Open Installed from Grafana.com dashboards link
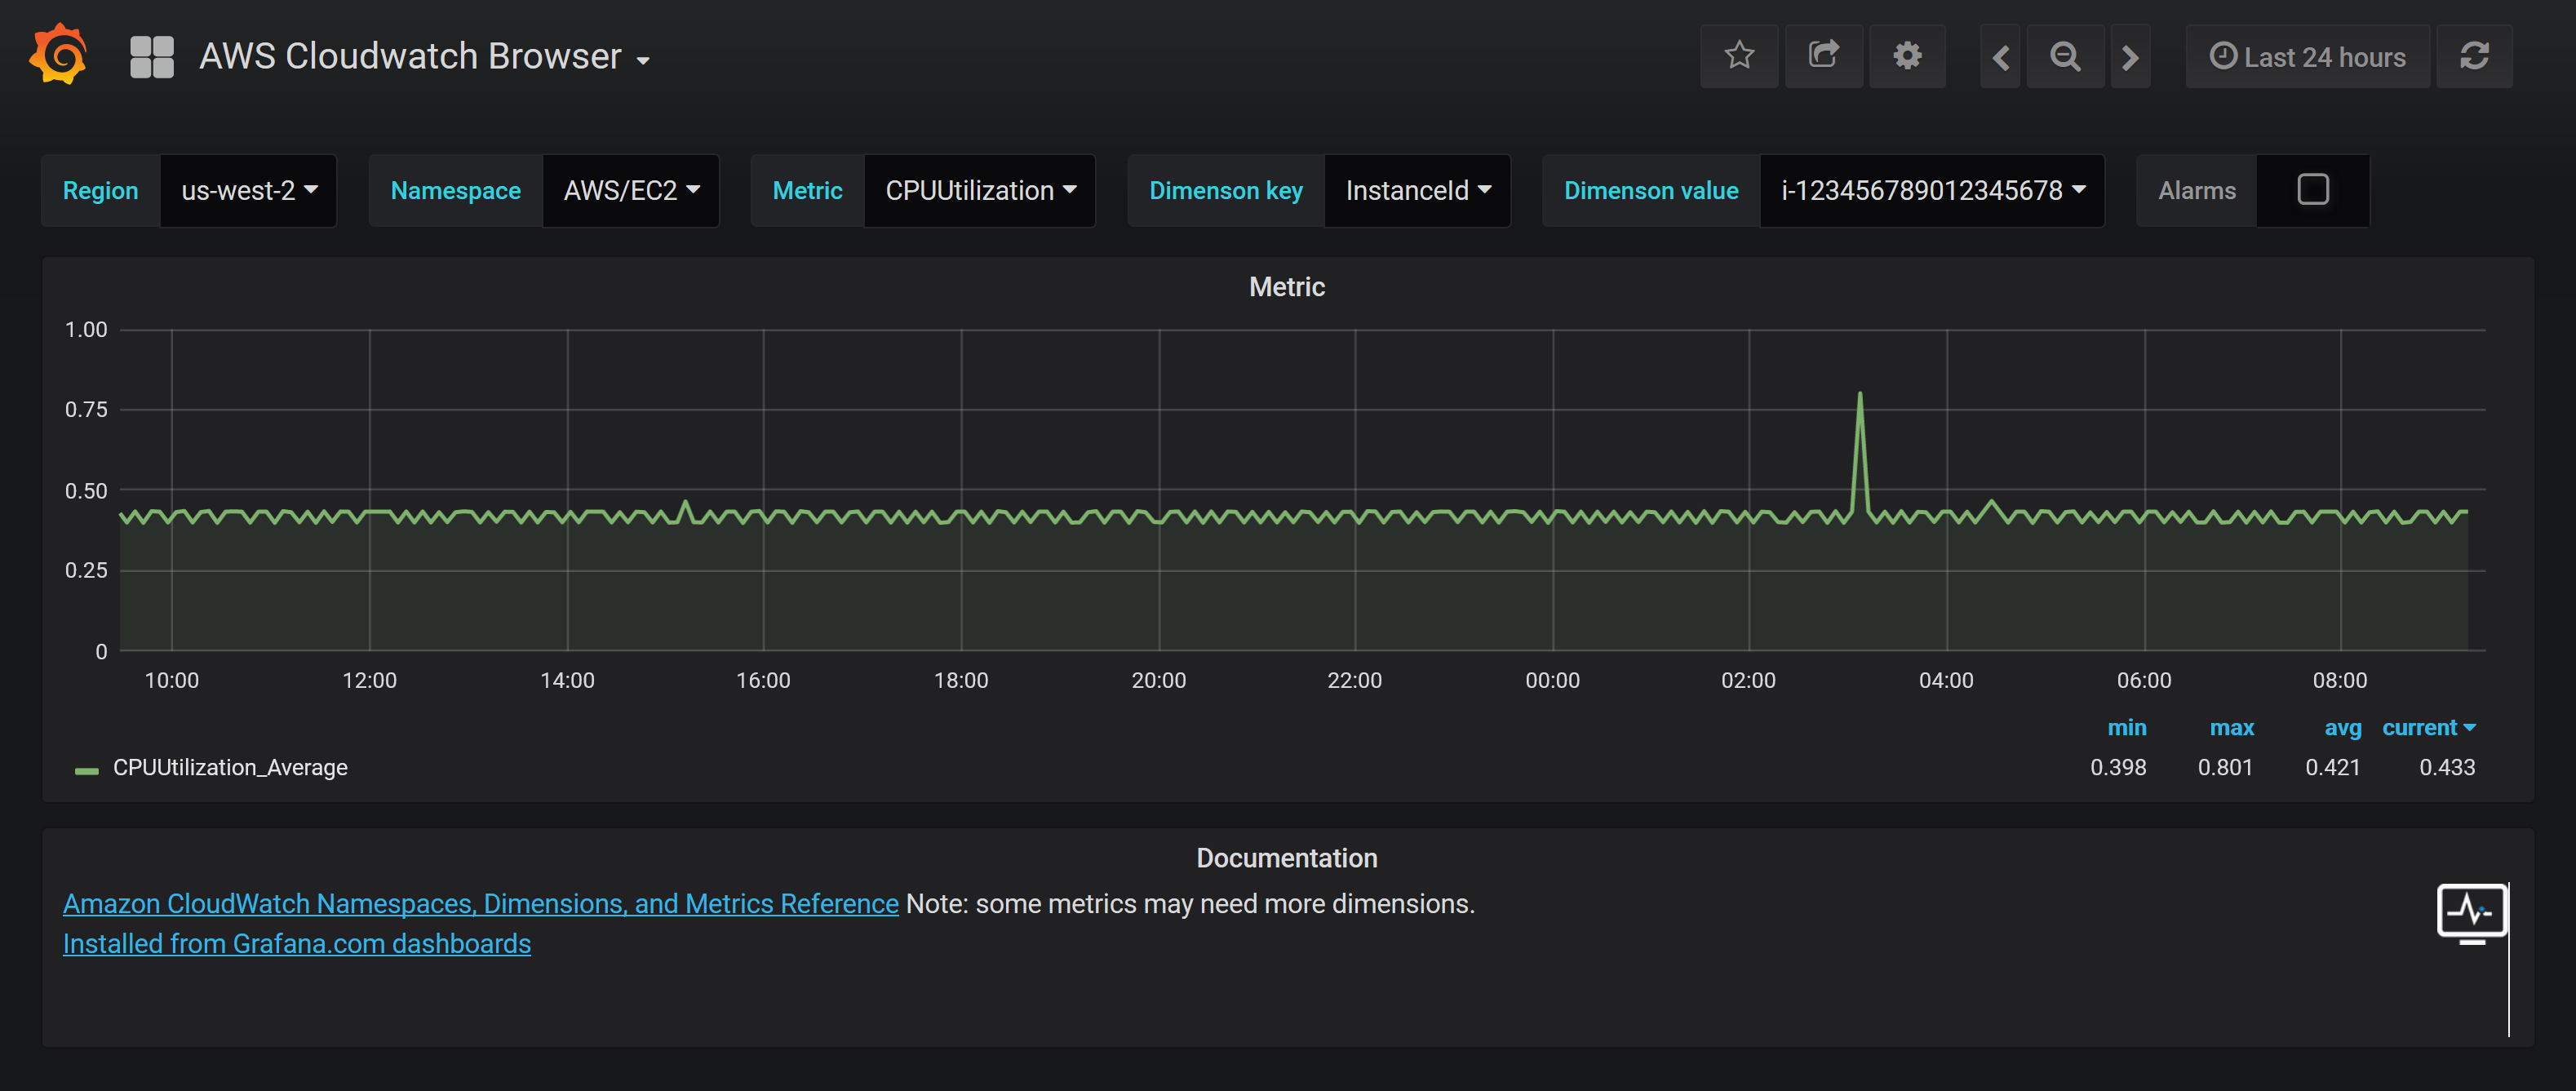This screenshot has width=2576, height=1091. (296, 943)
